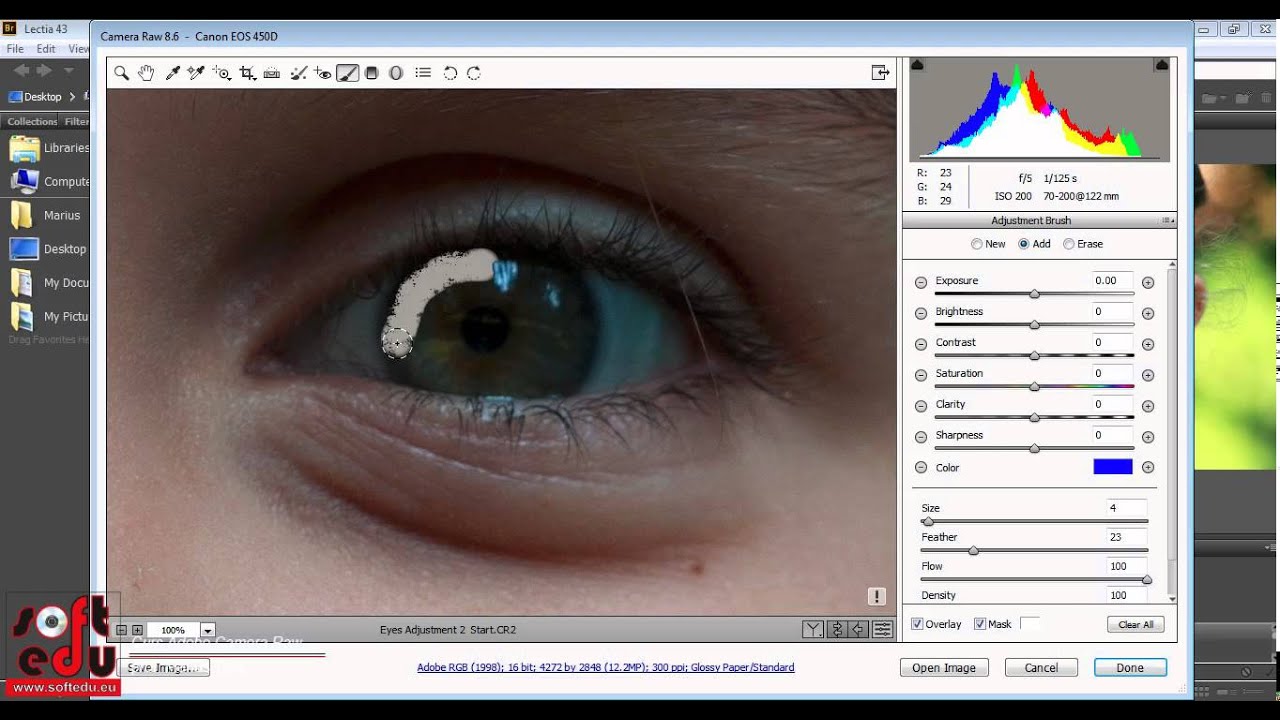1280x720 pixels.
Task: Rotate image 90° clockwise
Action: click(474, 73)
